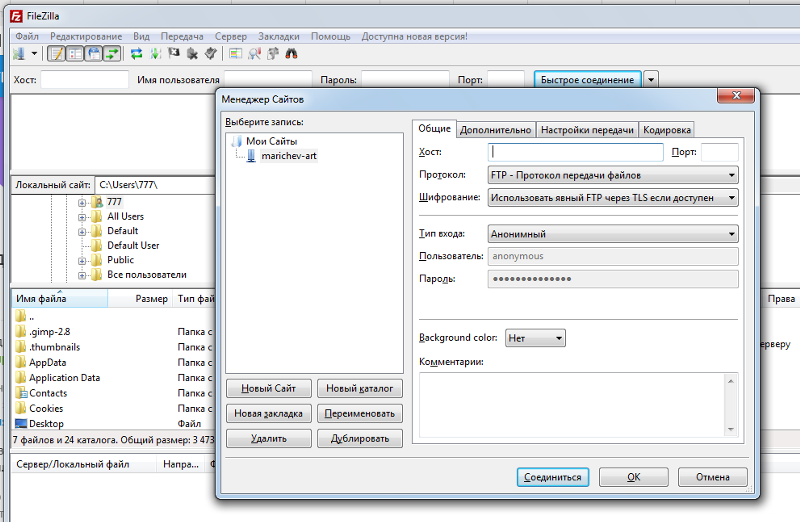
Task: Click the disconnect from server icon
Action: pos(192,54)
